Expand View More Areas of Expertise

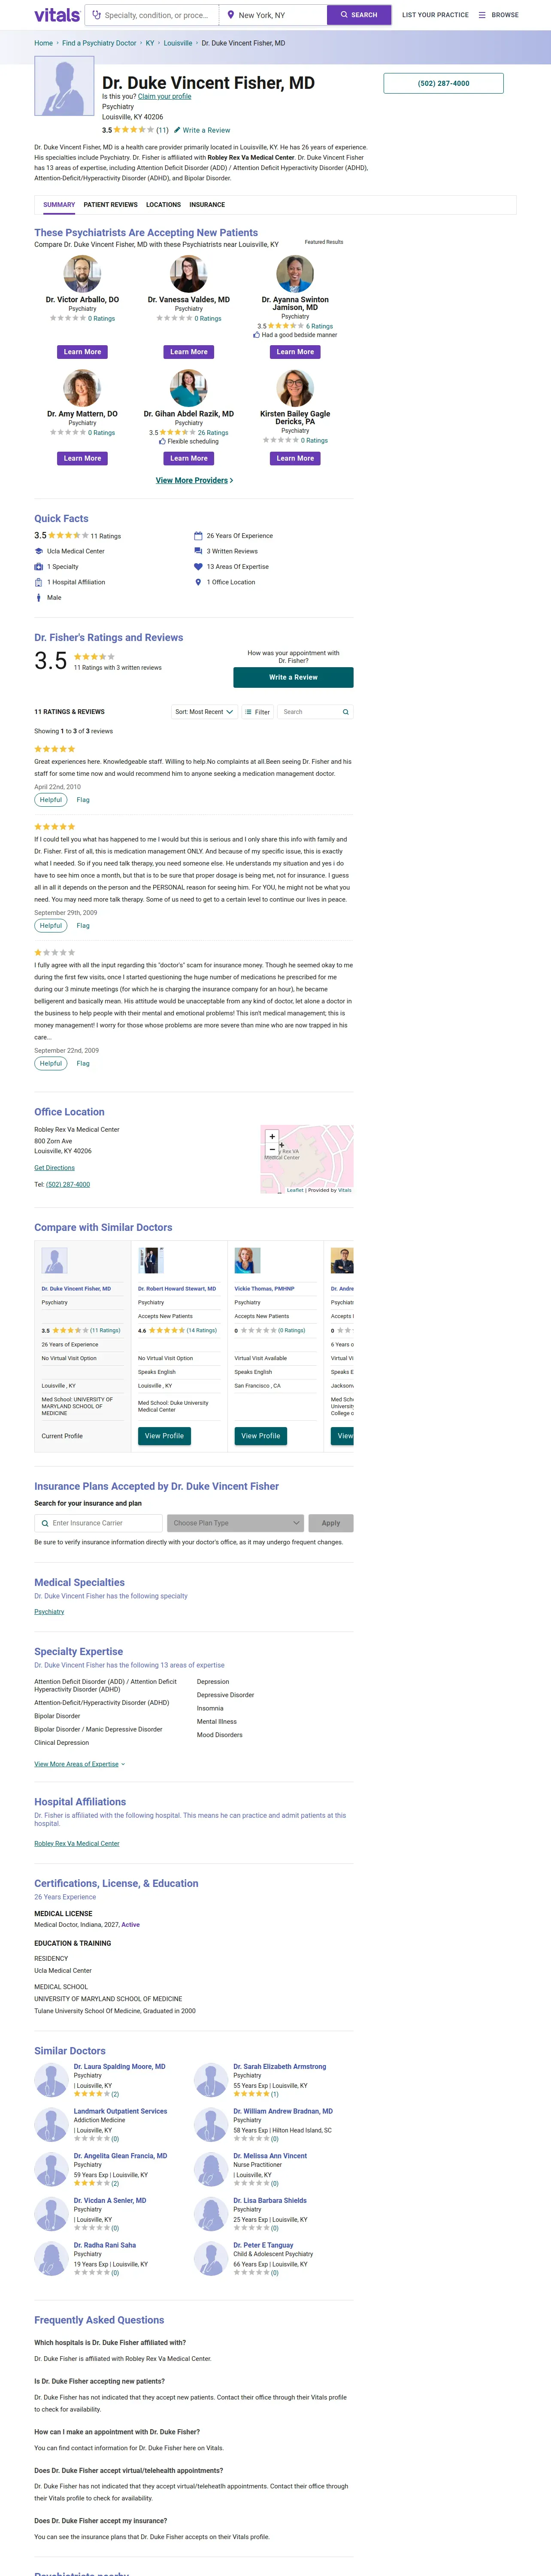[x=80, y=1764]
